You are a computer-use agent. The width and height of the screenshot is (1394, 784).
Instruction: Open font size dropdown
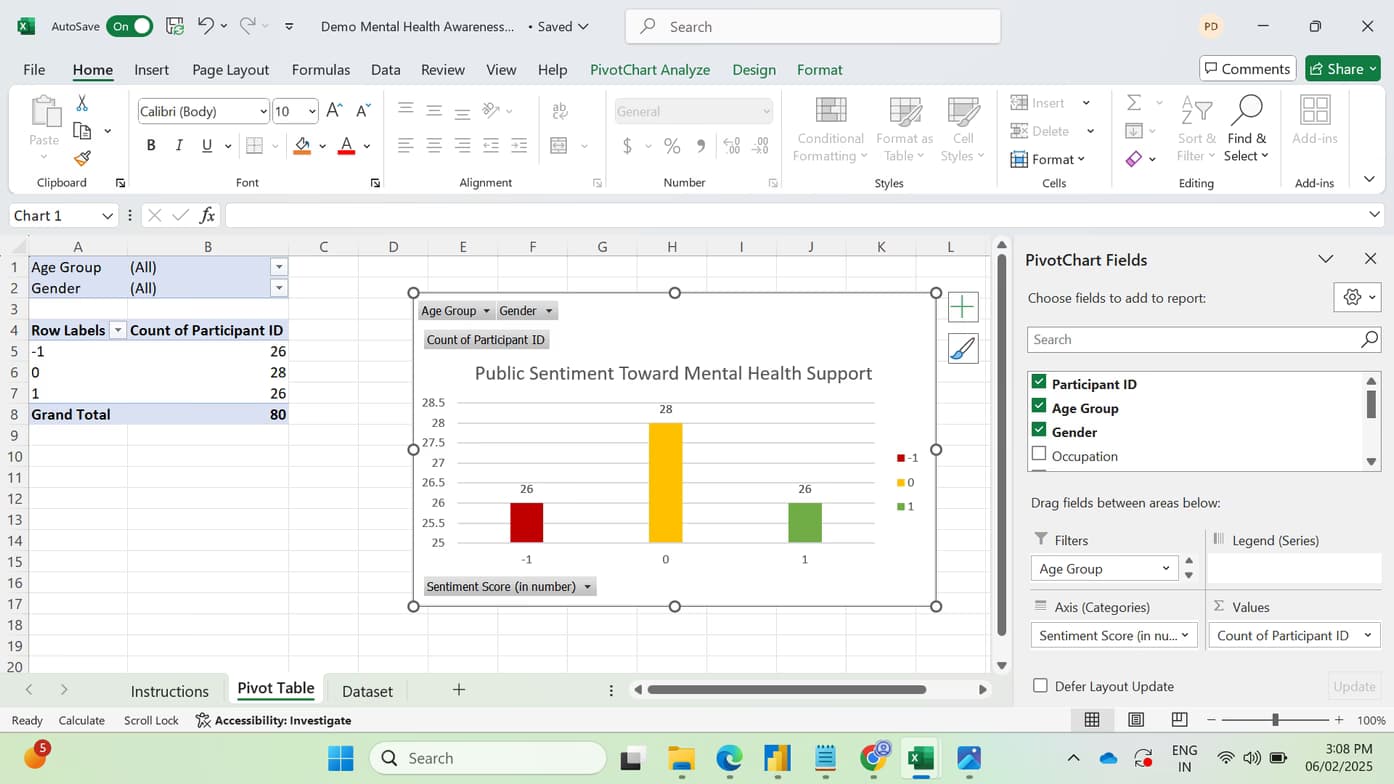pyautogui.click(x=312, y=112)
